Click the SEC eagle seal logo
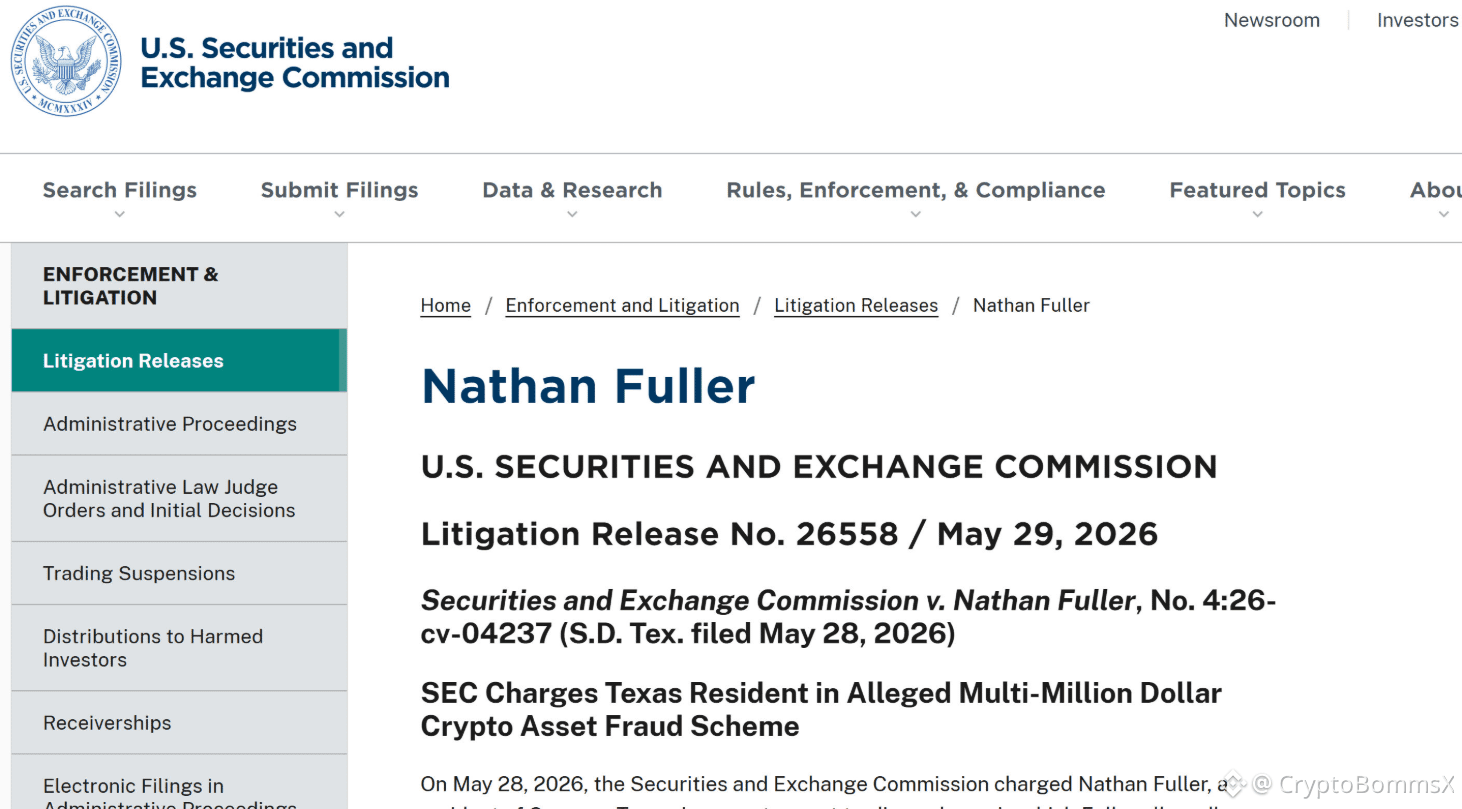 pyautogui.click(x=67, y=62)
